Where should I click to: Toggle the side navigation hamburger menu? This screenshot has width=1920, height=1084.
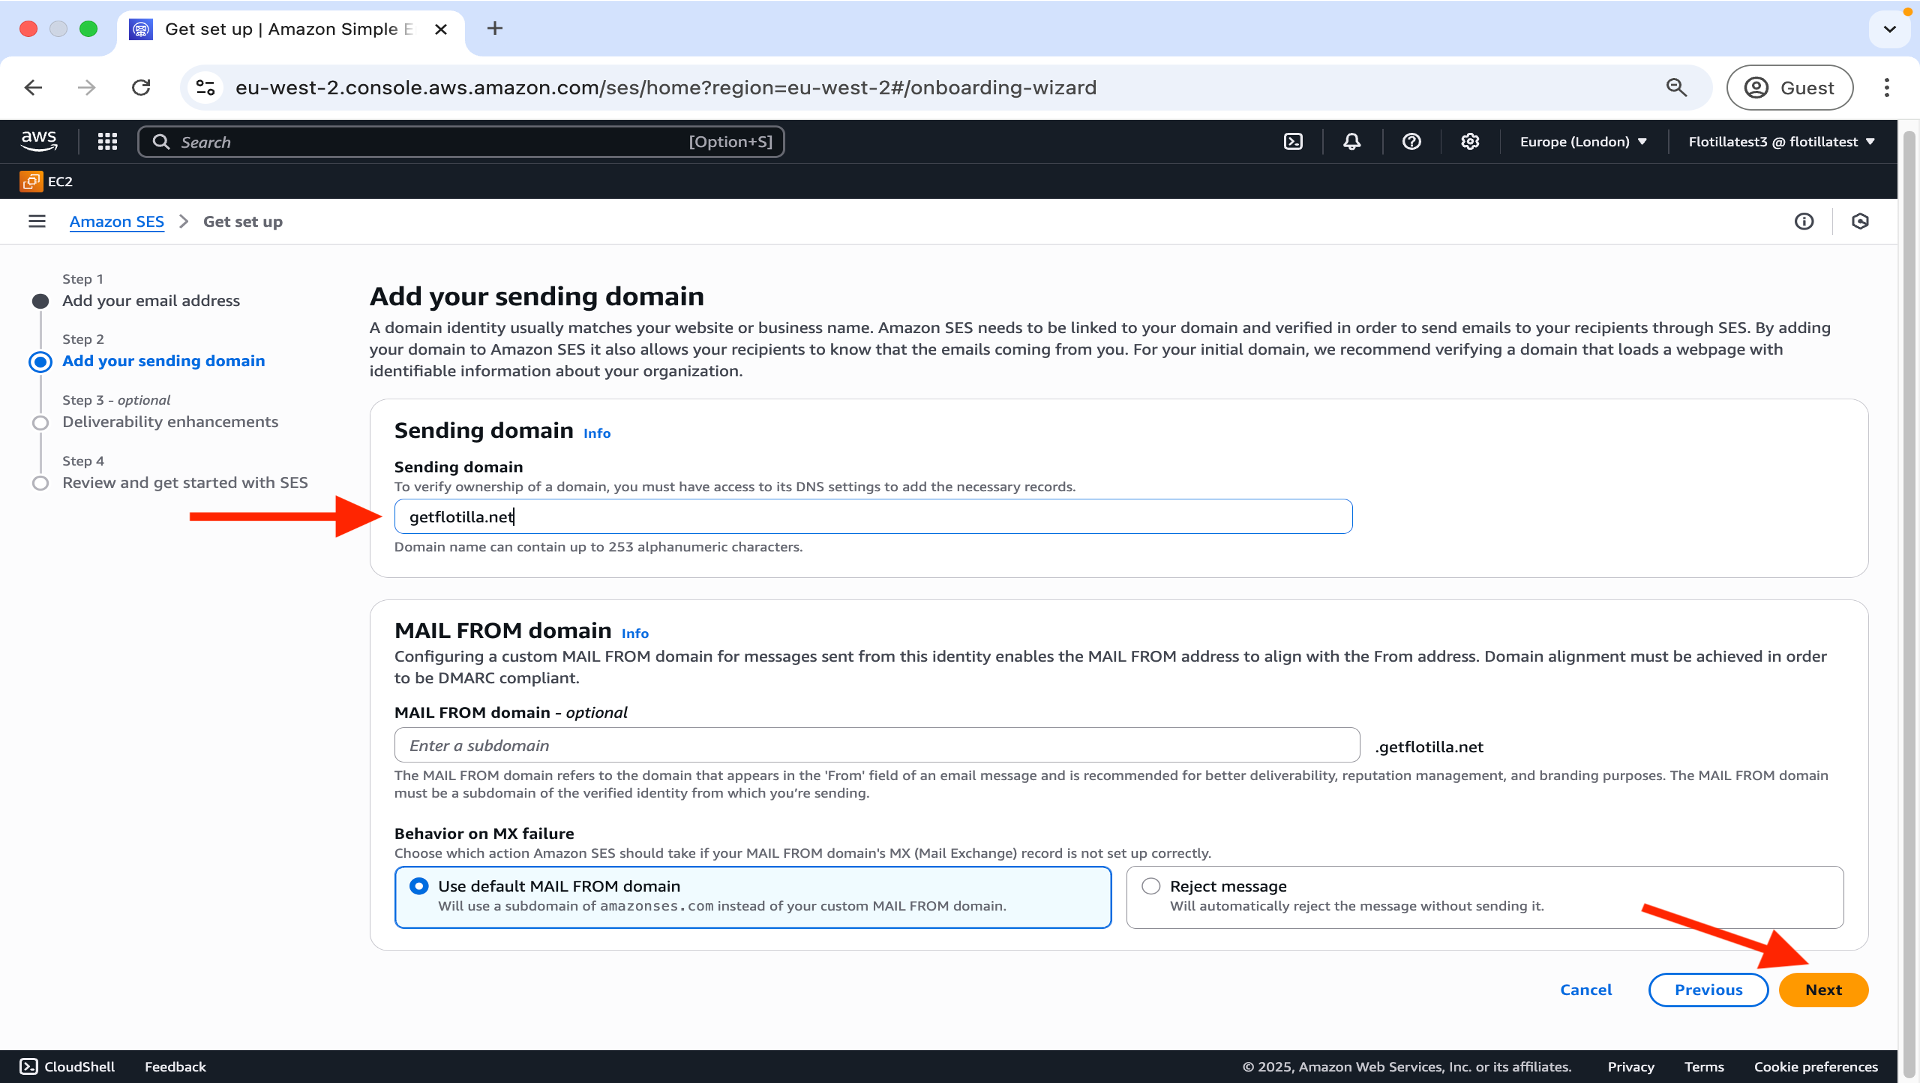[37, 221]
